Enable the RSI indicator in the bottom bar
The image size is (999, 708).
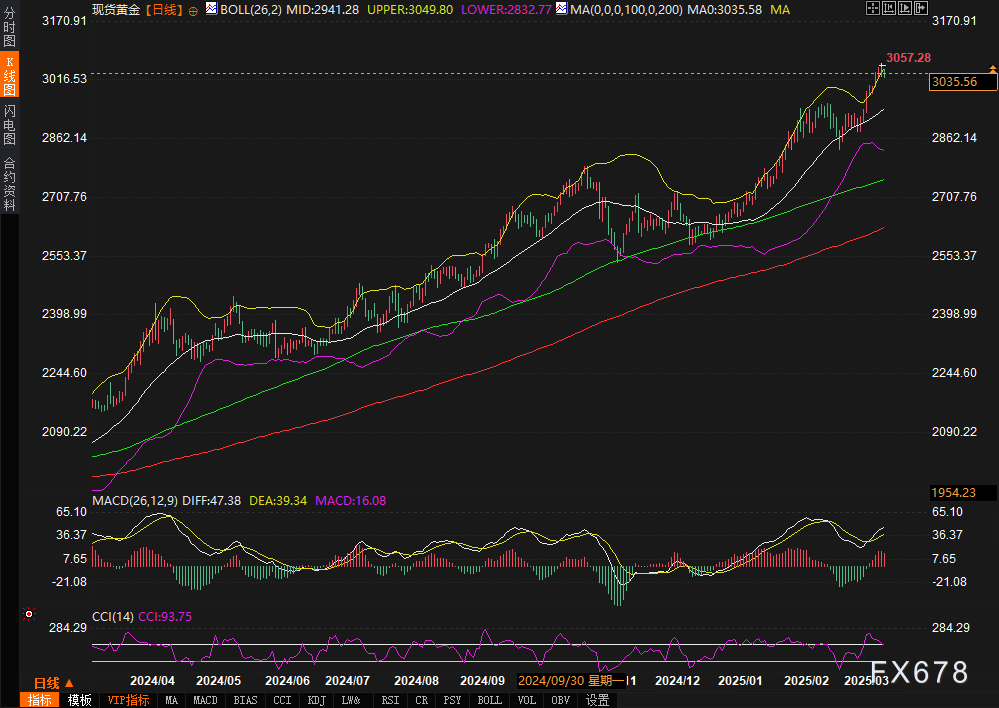[x=390, y=700]
